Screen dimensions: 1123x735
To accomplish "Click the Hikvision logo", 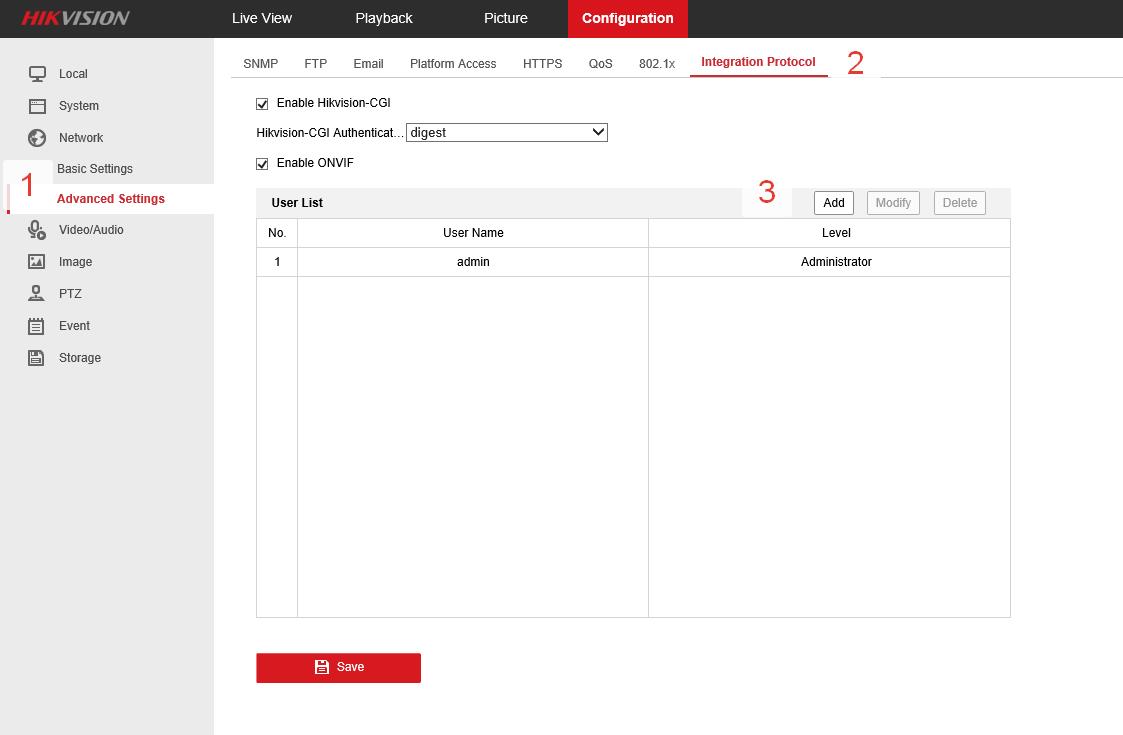I will [x=75, y=18].
